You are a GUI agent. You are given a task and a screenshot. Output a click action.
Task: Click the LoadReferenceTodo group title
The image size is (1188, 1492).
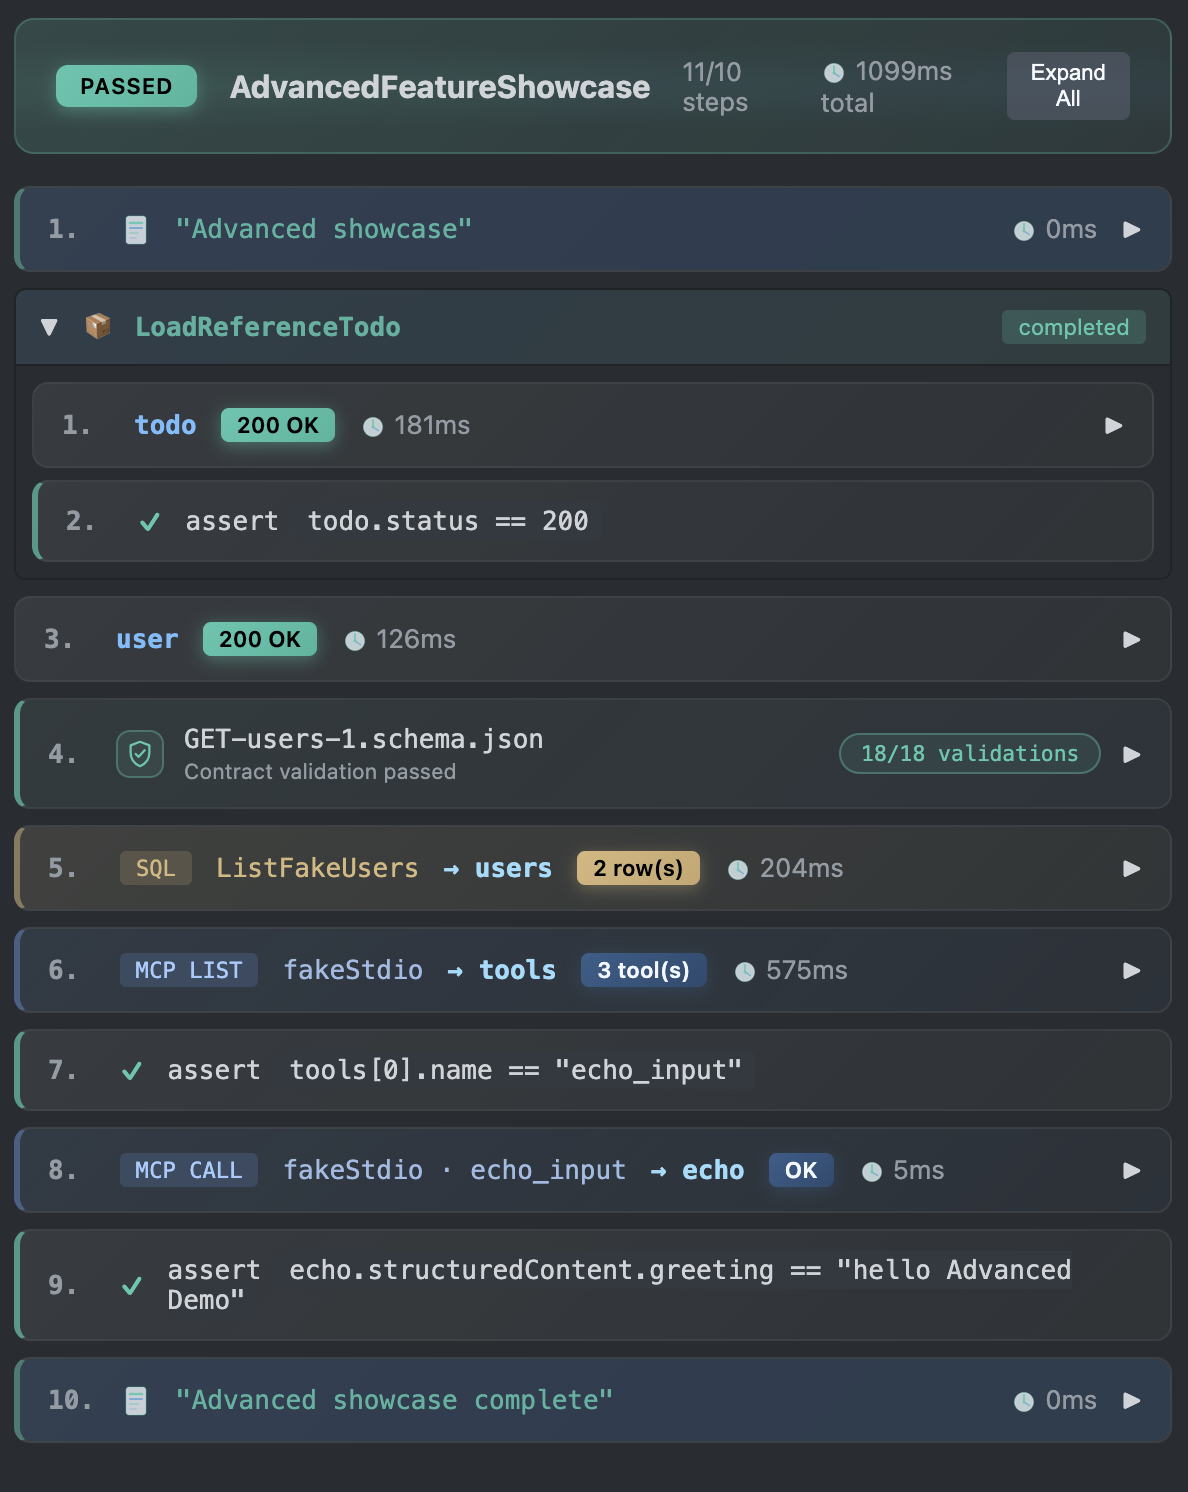268,327
